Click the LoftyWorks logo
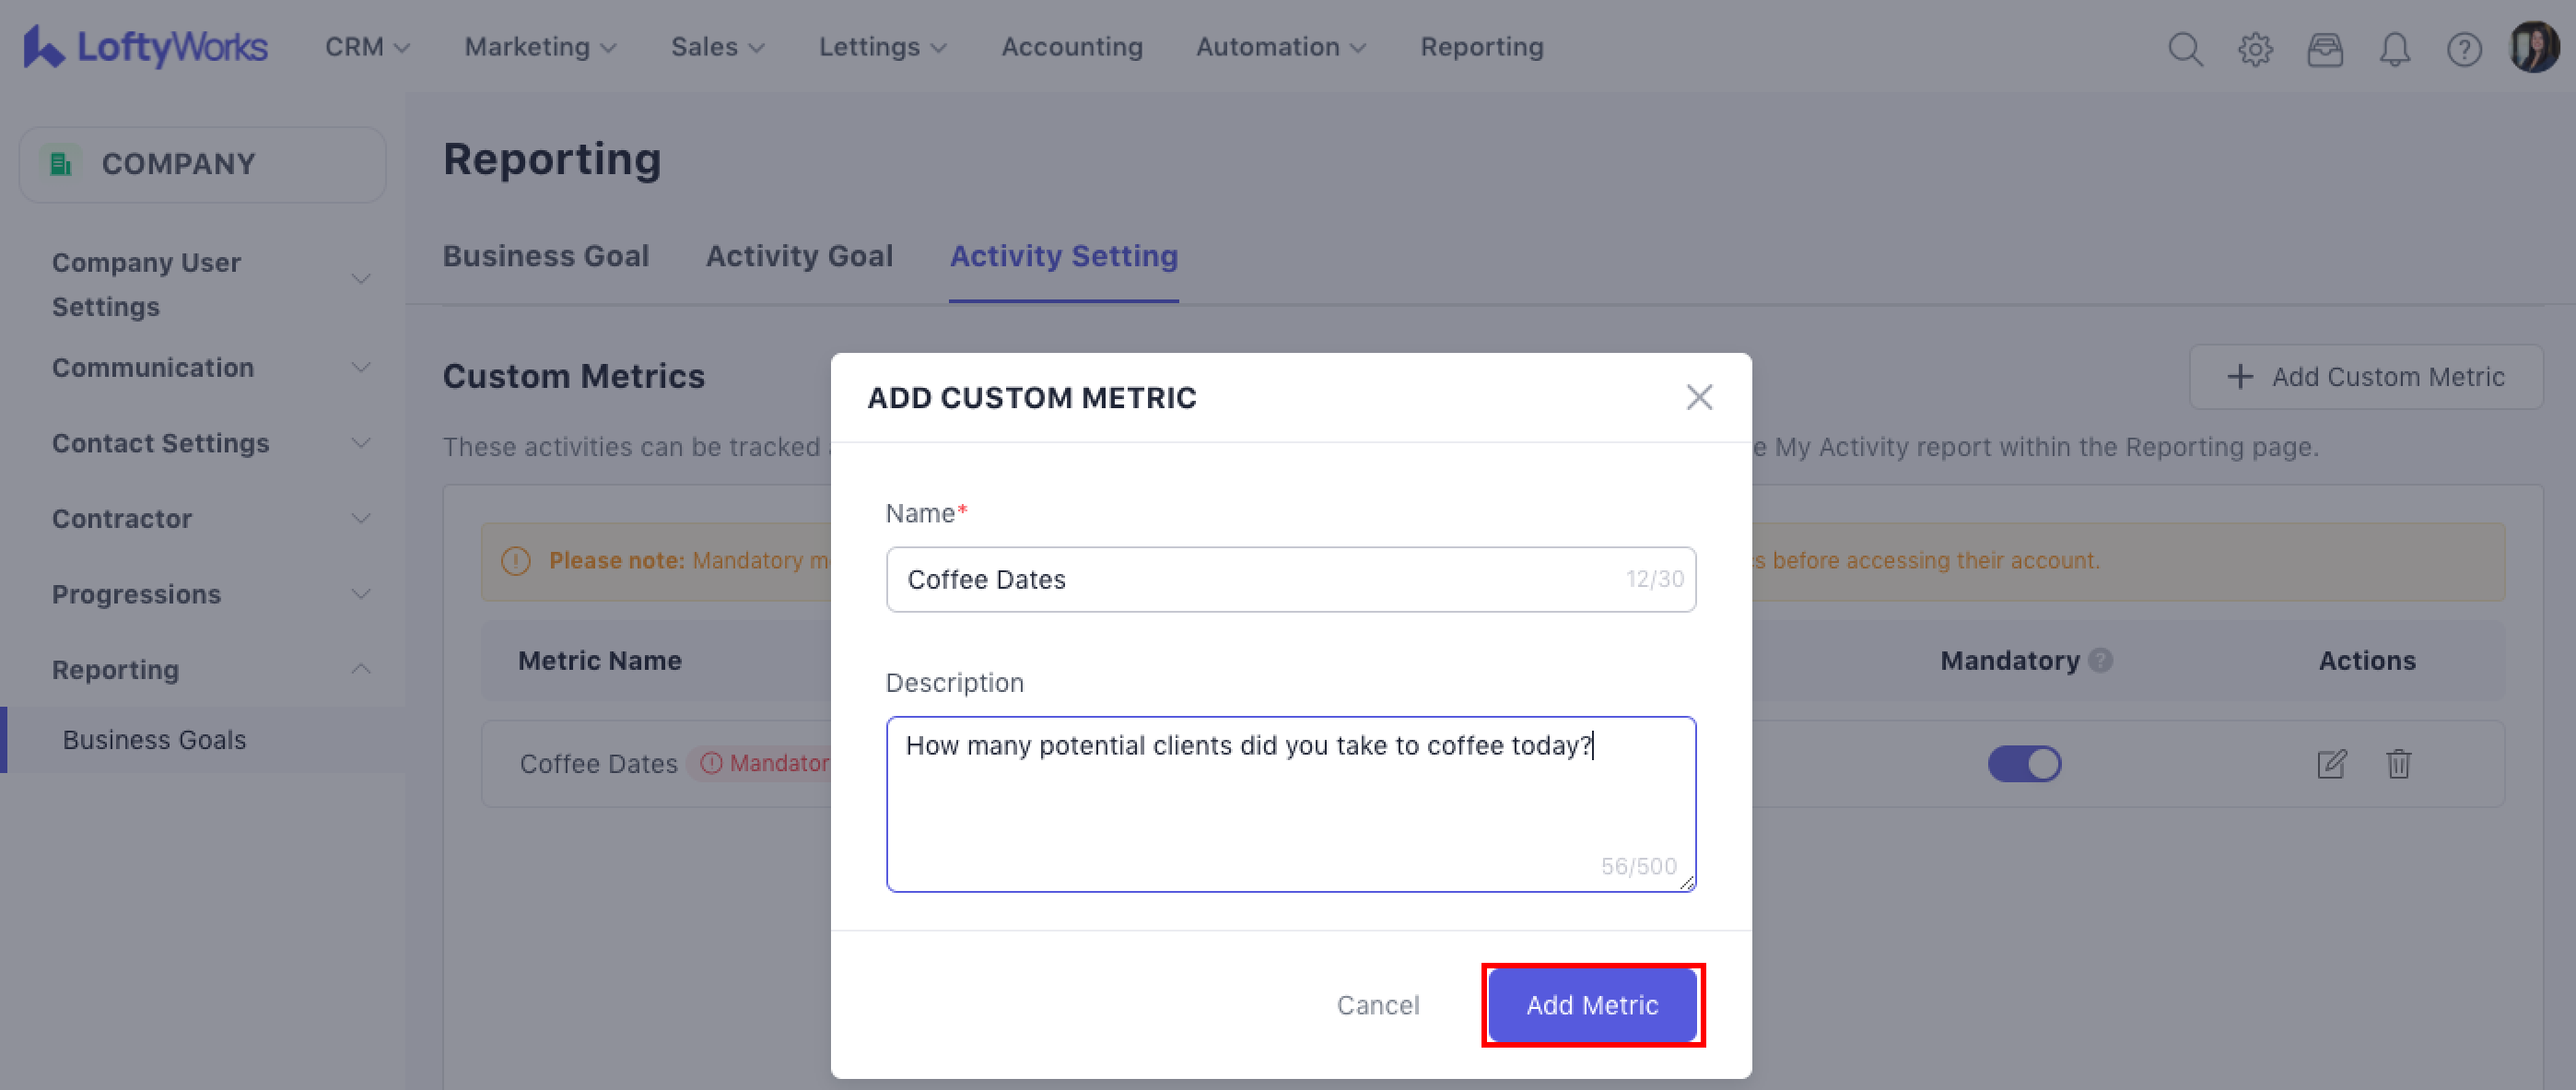Image resolution: width=2576 pixels, height=1090 pixels. (146, 47)
